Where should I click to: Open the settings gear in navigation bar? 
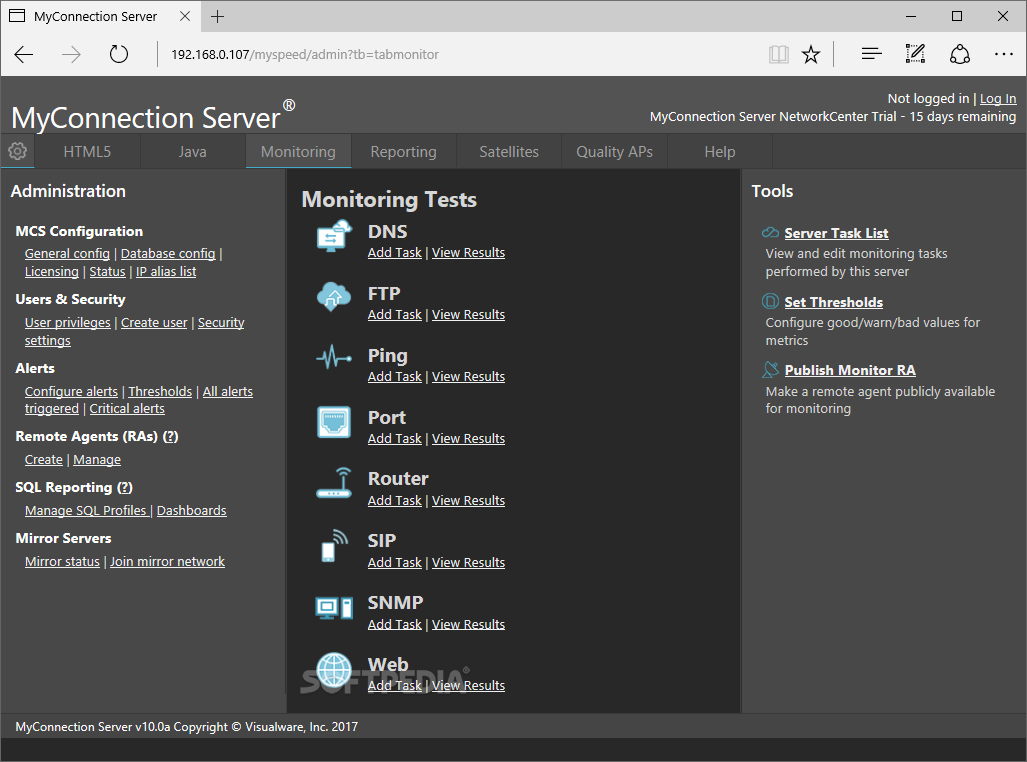point(18,151)
